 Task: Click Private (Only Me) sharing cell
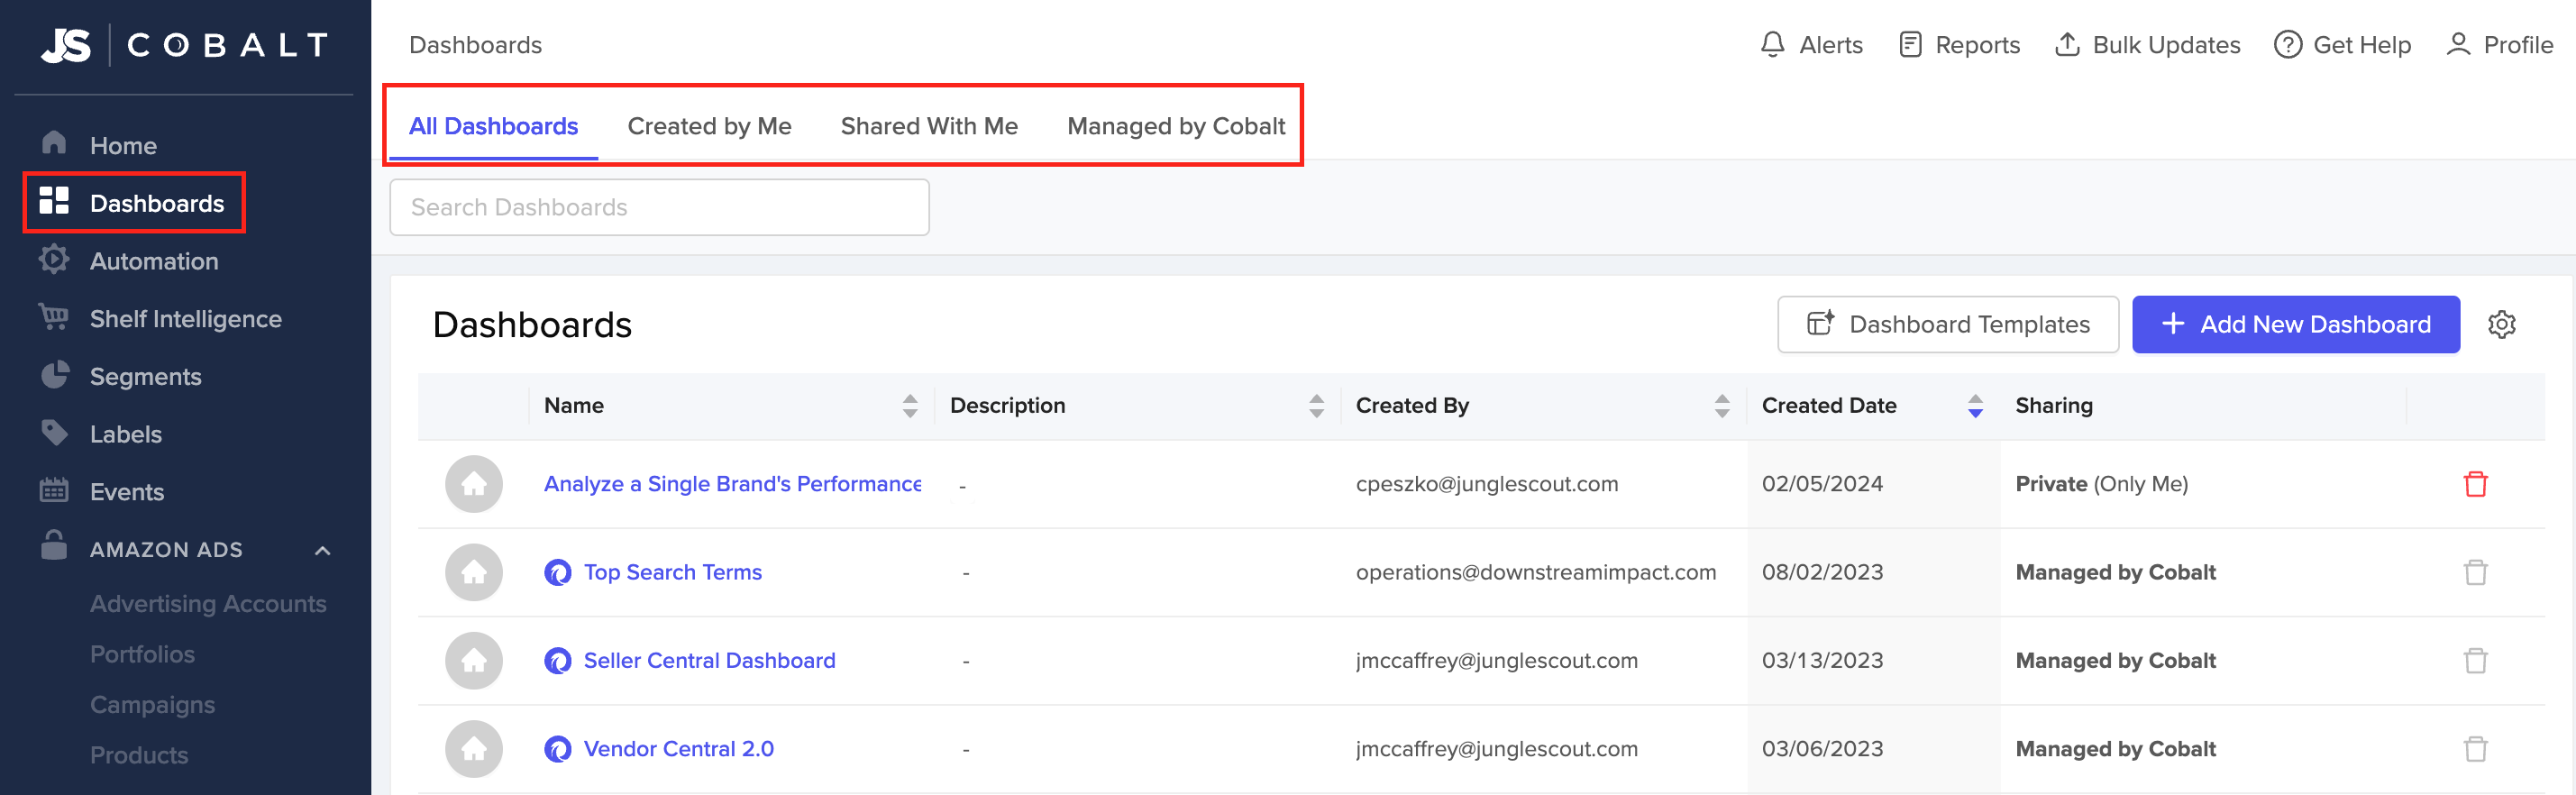tap(2102, 484)
